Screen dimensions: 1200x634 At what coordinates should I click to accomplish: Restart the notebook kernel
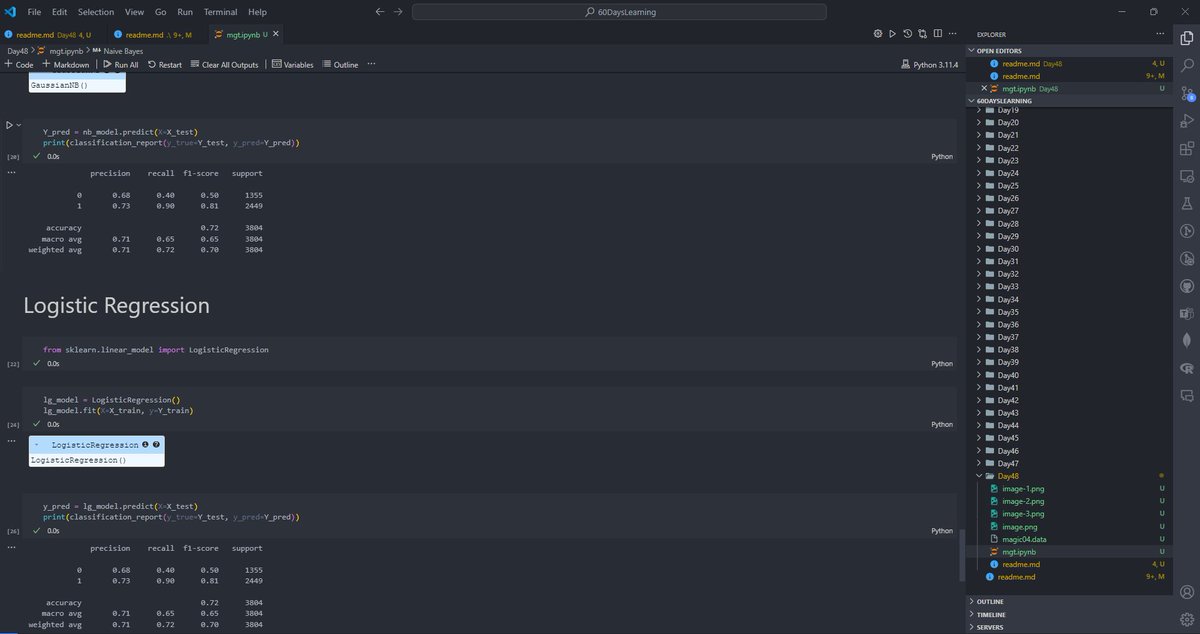(x=165, y=64)
